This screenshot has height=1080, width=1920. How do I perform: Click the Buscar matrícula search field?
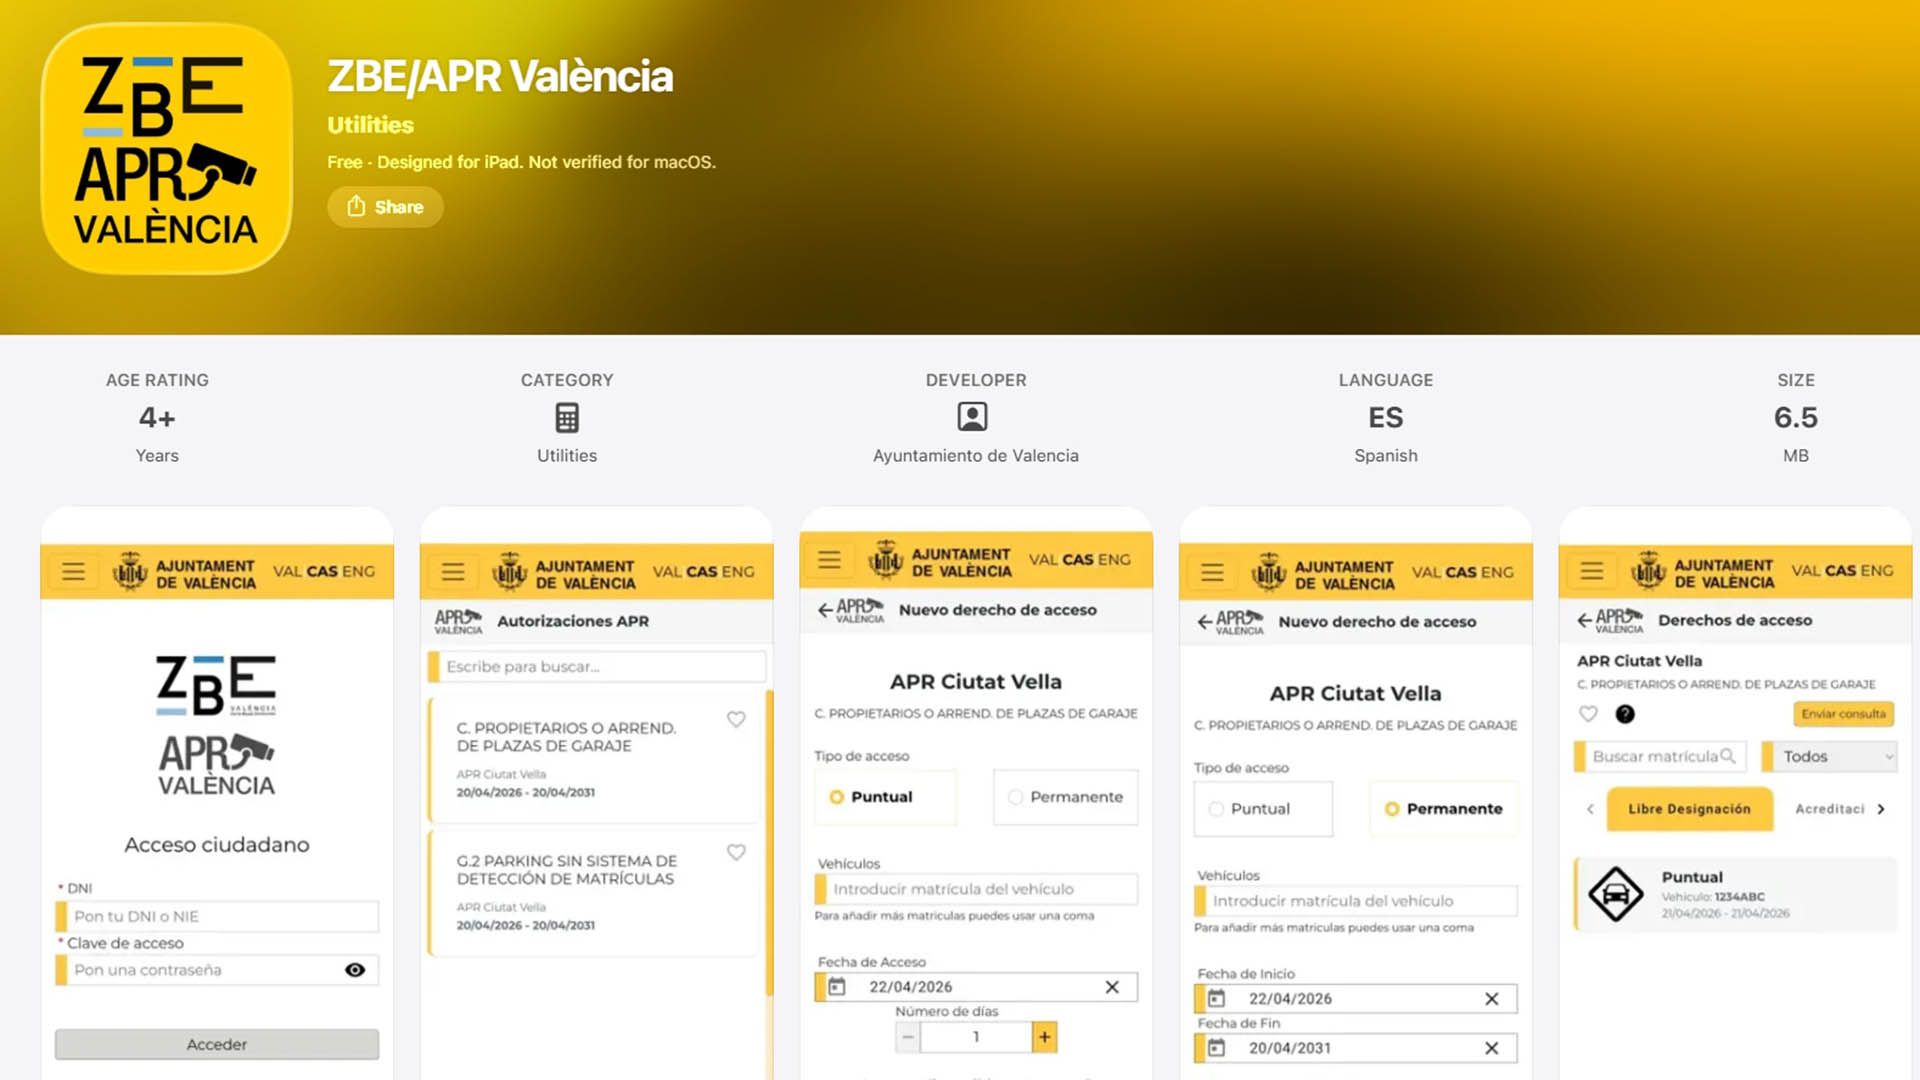click(x=1660, y=757)
